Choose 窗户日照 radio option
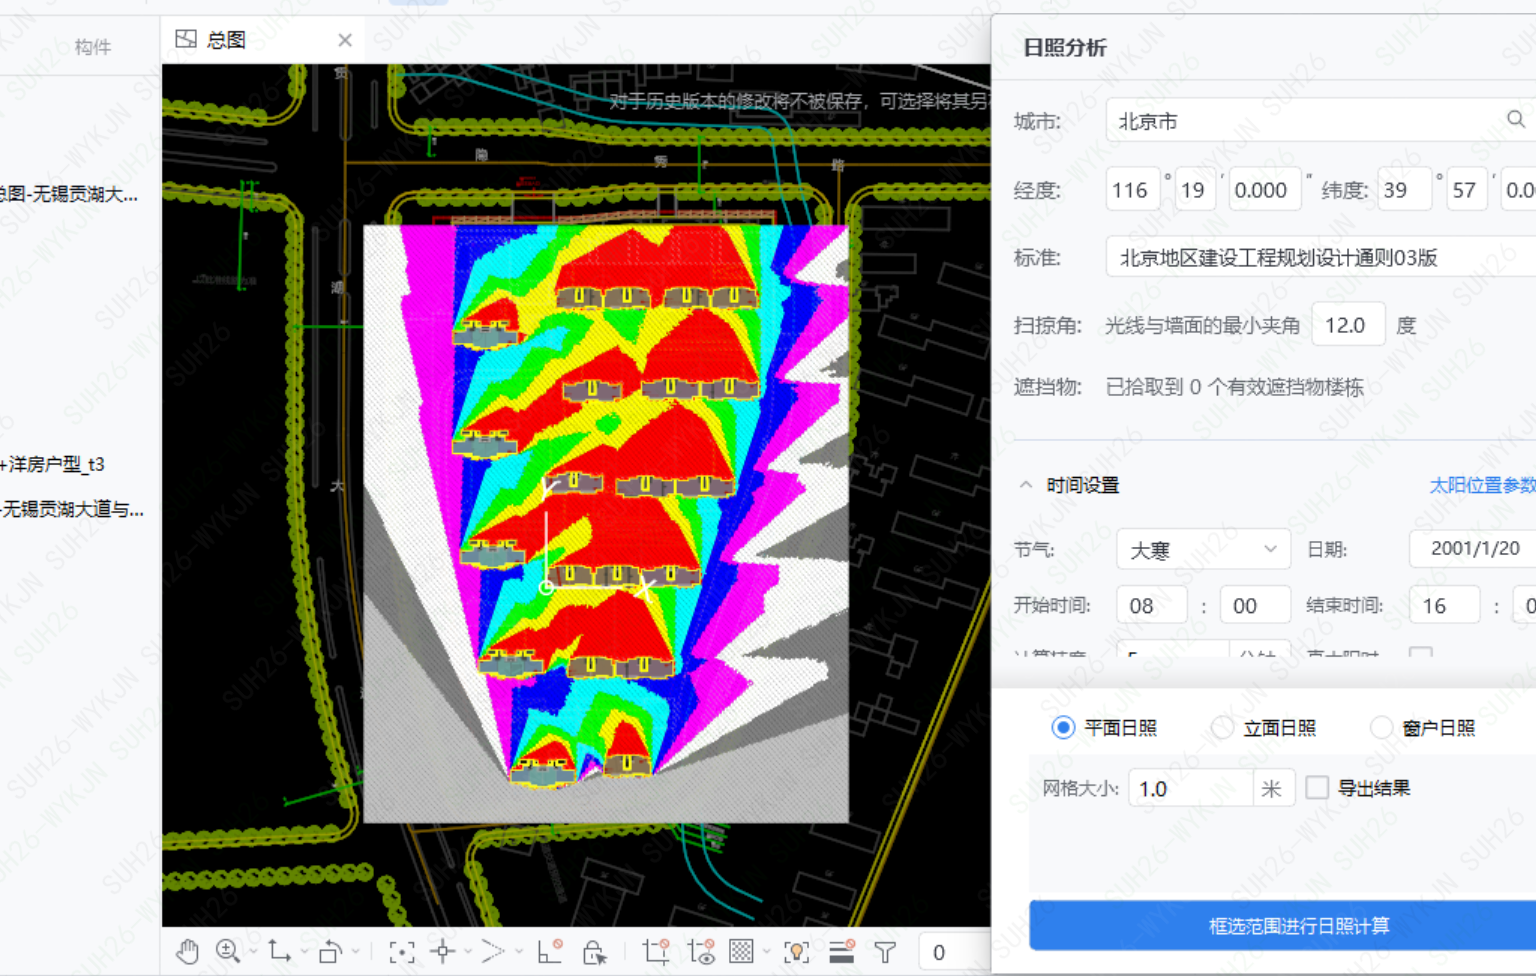This screenshot has height=976, width=1536. tap(1381, 728)
